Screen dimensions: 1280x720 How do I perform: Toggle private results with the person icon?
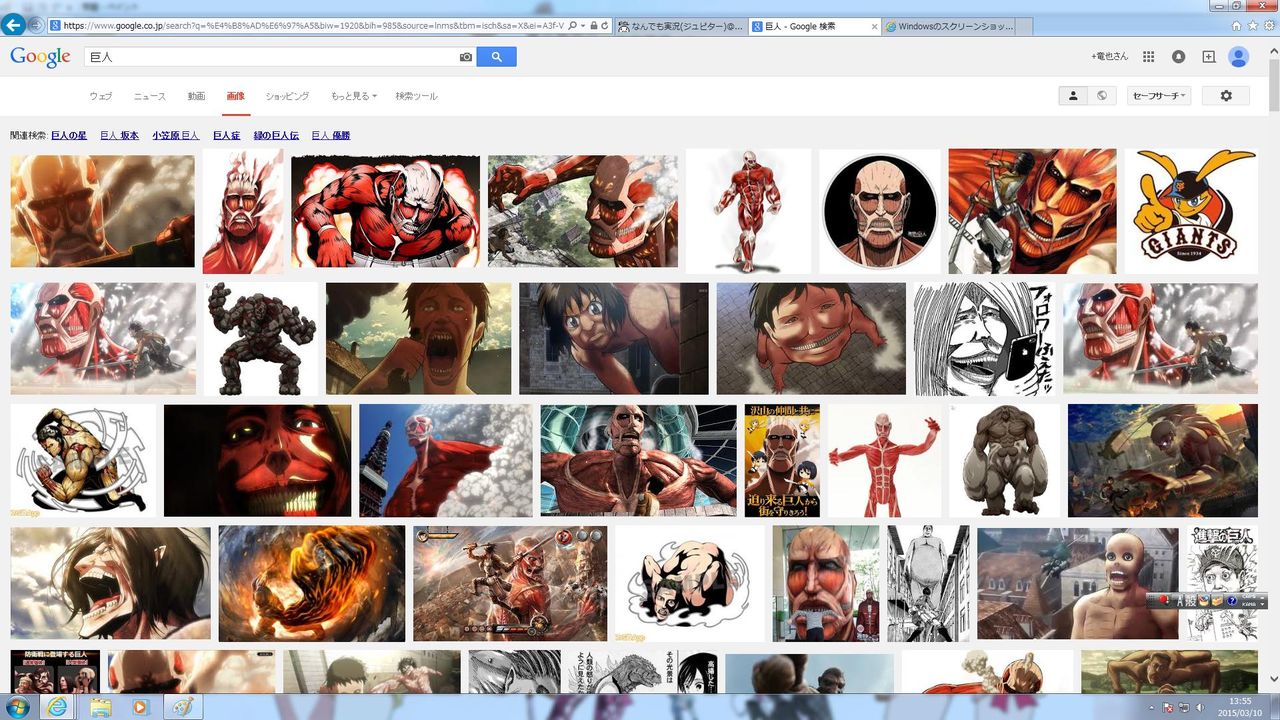point(1073,96)
